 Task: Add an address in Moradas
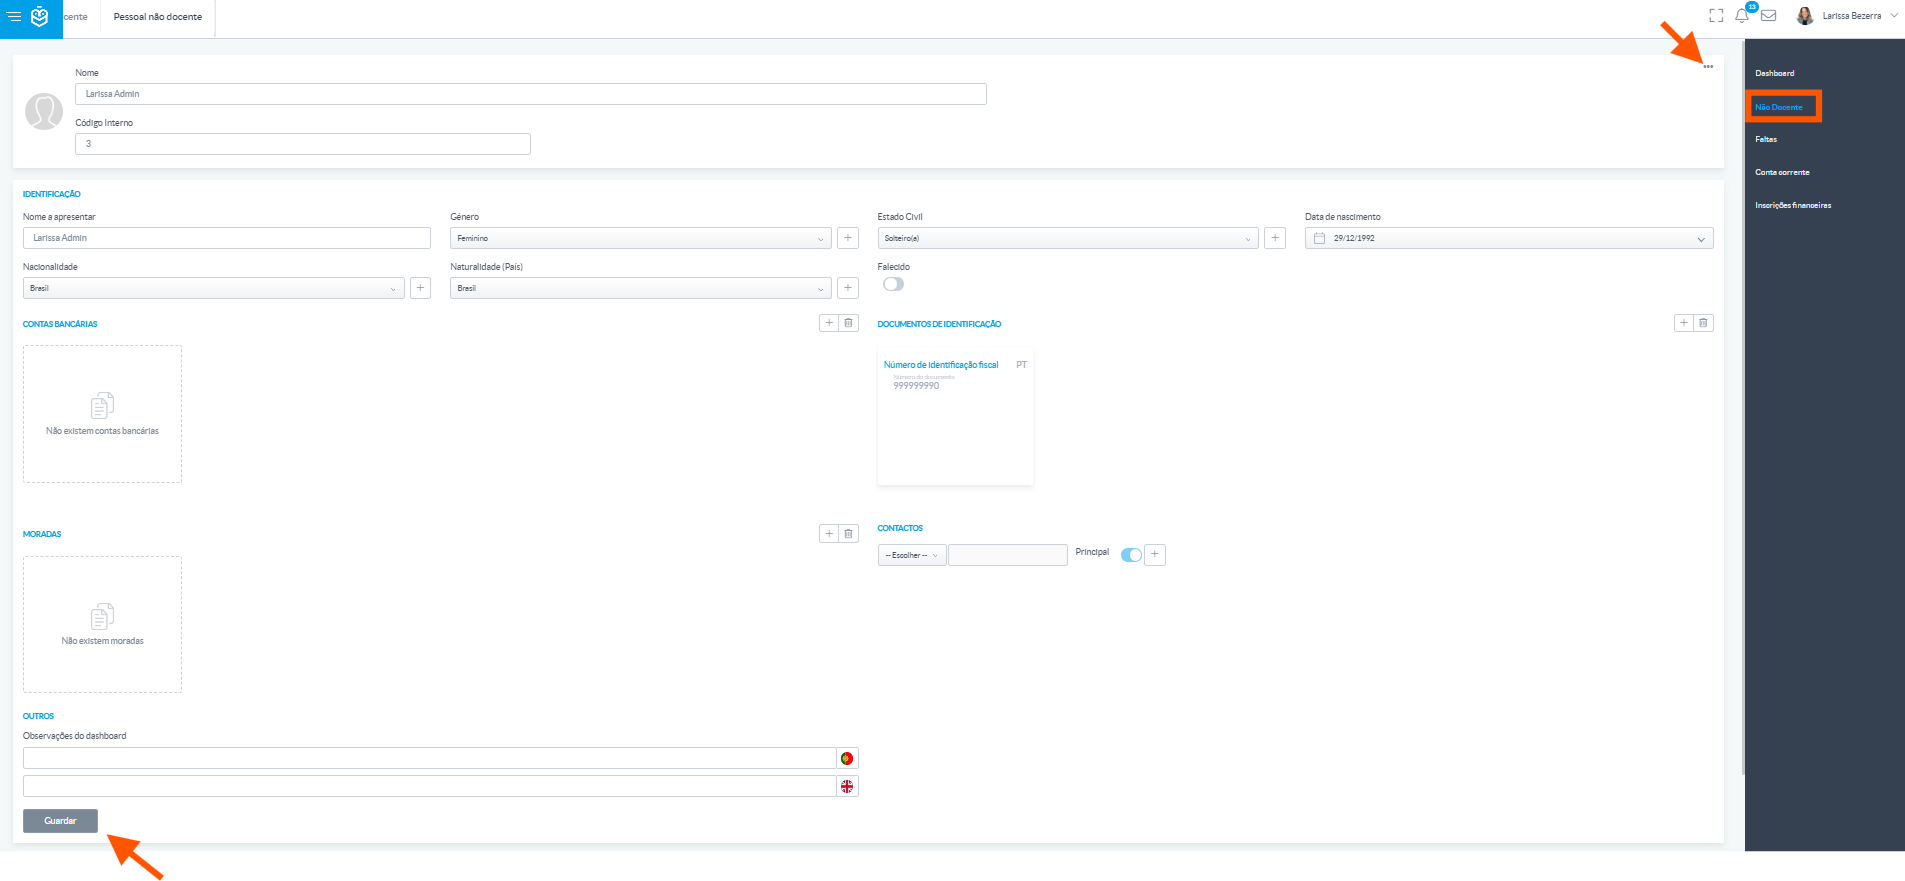click(829, 534)
